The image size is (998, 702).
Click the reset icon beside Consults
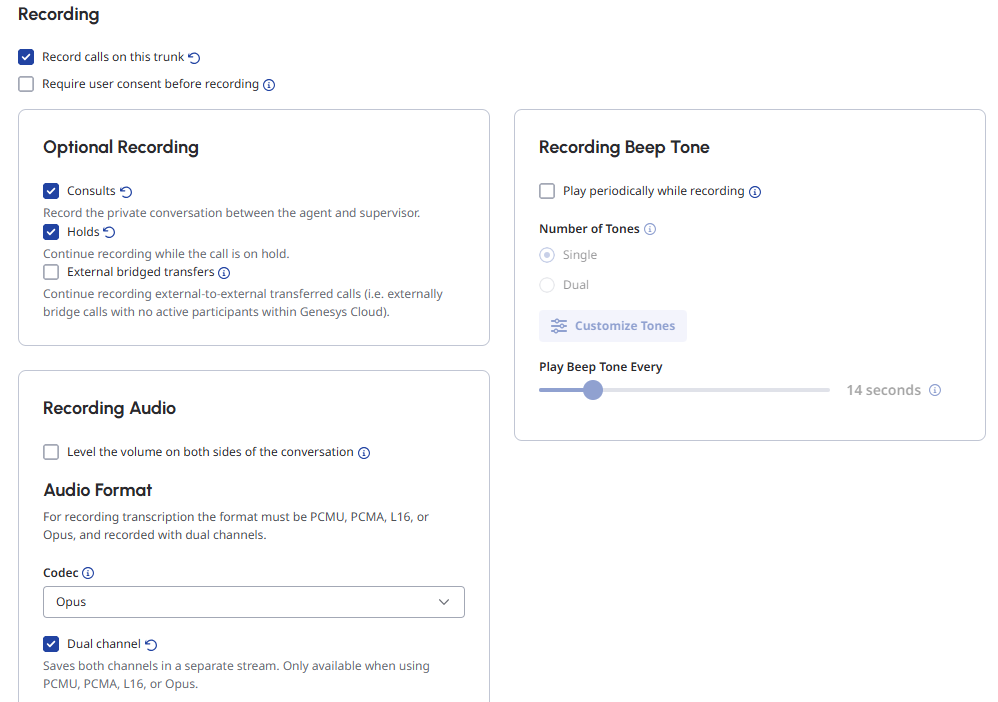pos(126,192)
